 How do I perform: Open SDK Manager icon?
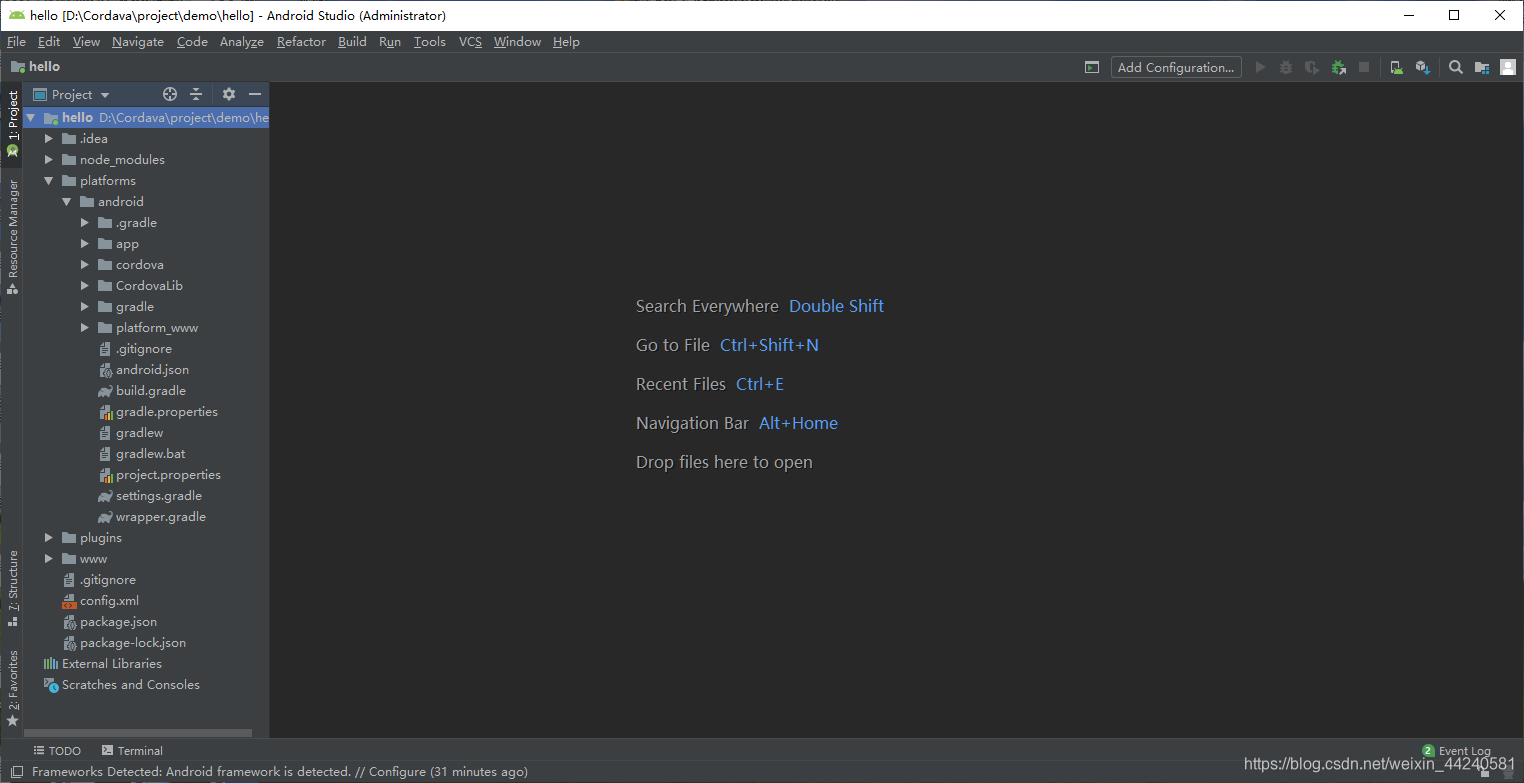coord(1422,67)
